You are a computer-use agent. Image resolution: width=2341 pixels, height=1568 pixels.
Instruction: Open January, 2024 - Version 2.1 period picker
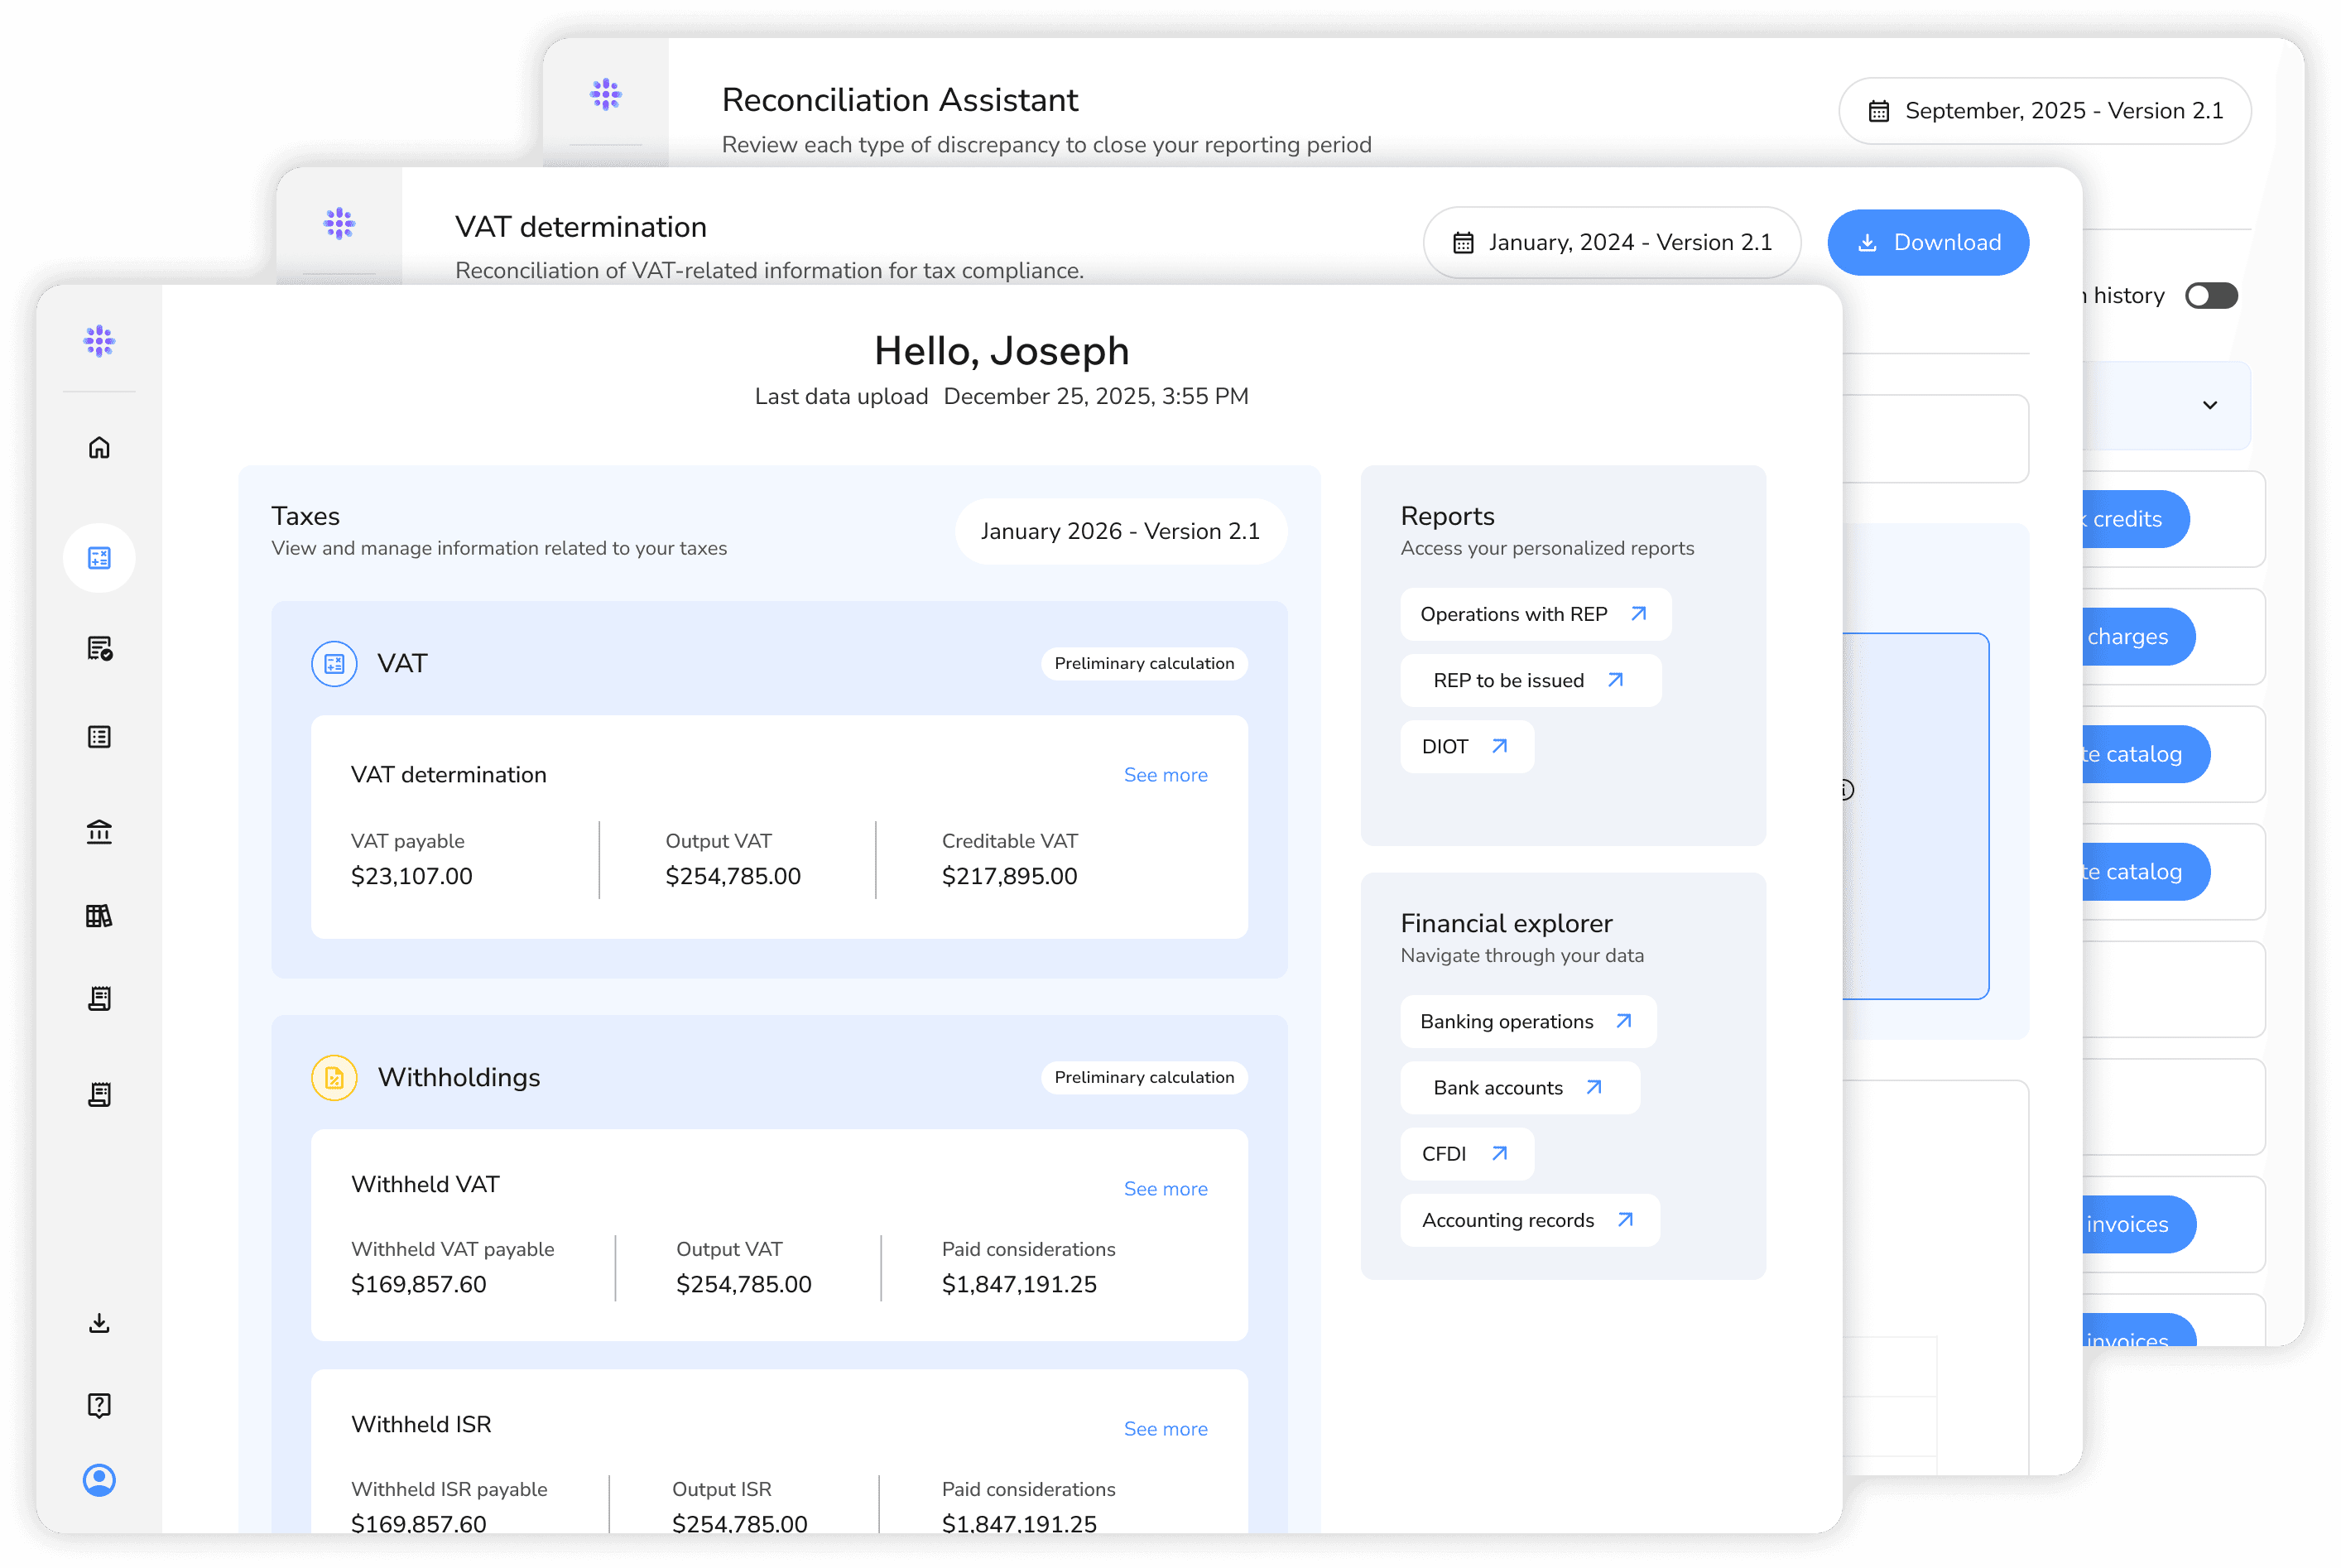(x=1612, y=243)
